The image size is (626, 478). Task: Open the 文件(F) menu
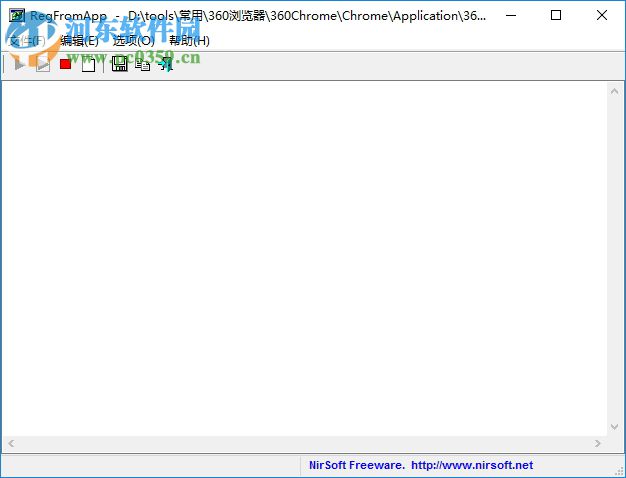tap(27, 41)
